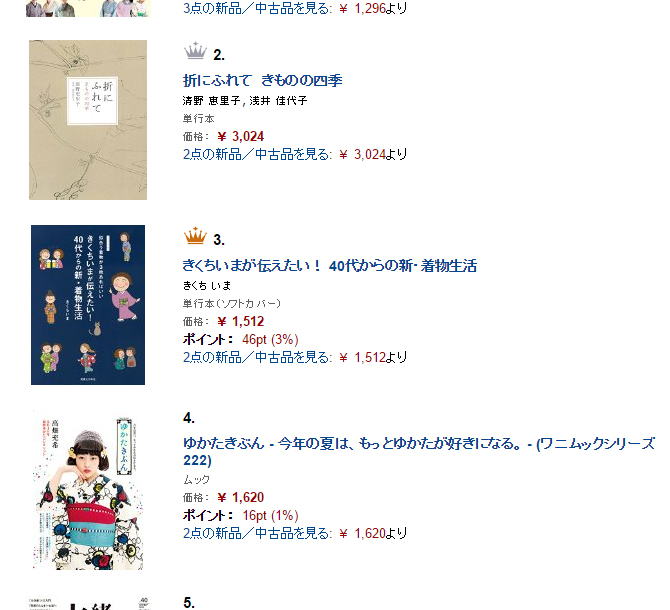
Task: Click the partially visible top book cover
Action: coord(88,9)
